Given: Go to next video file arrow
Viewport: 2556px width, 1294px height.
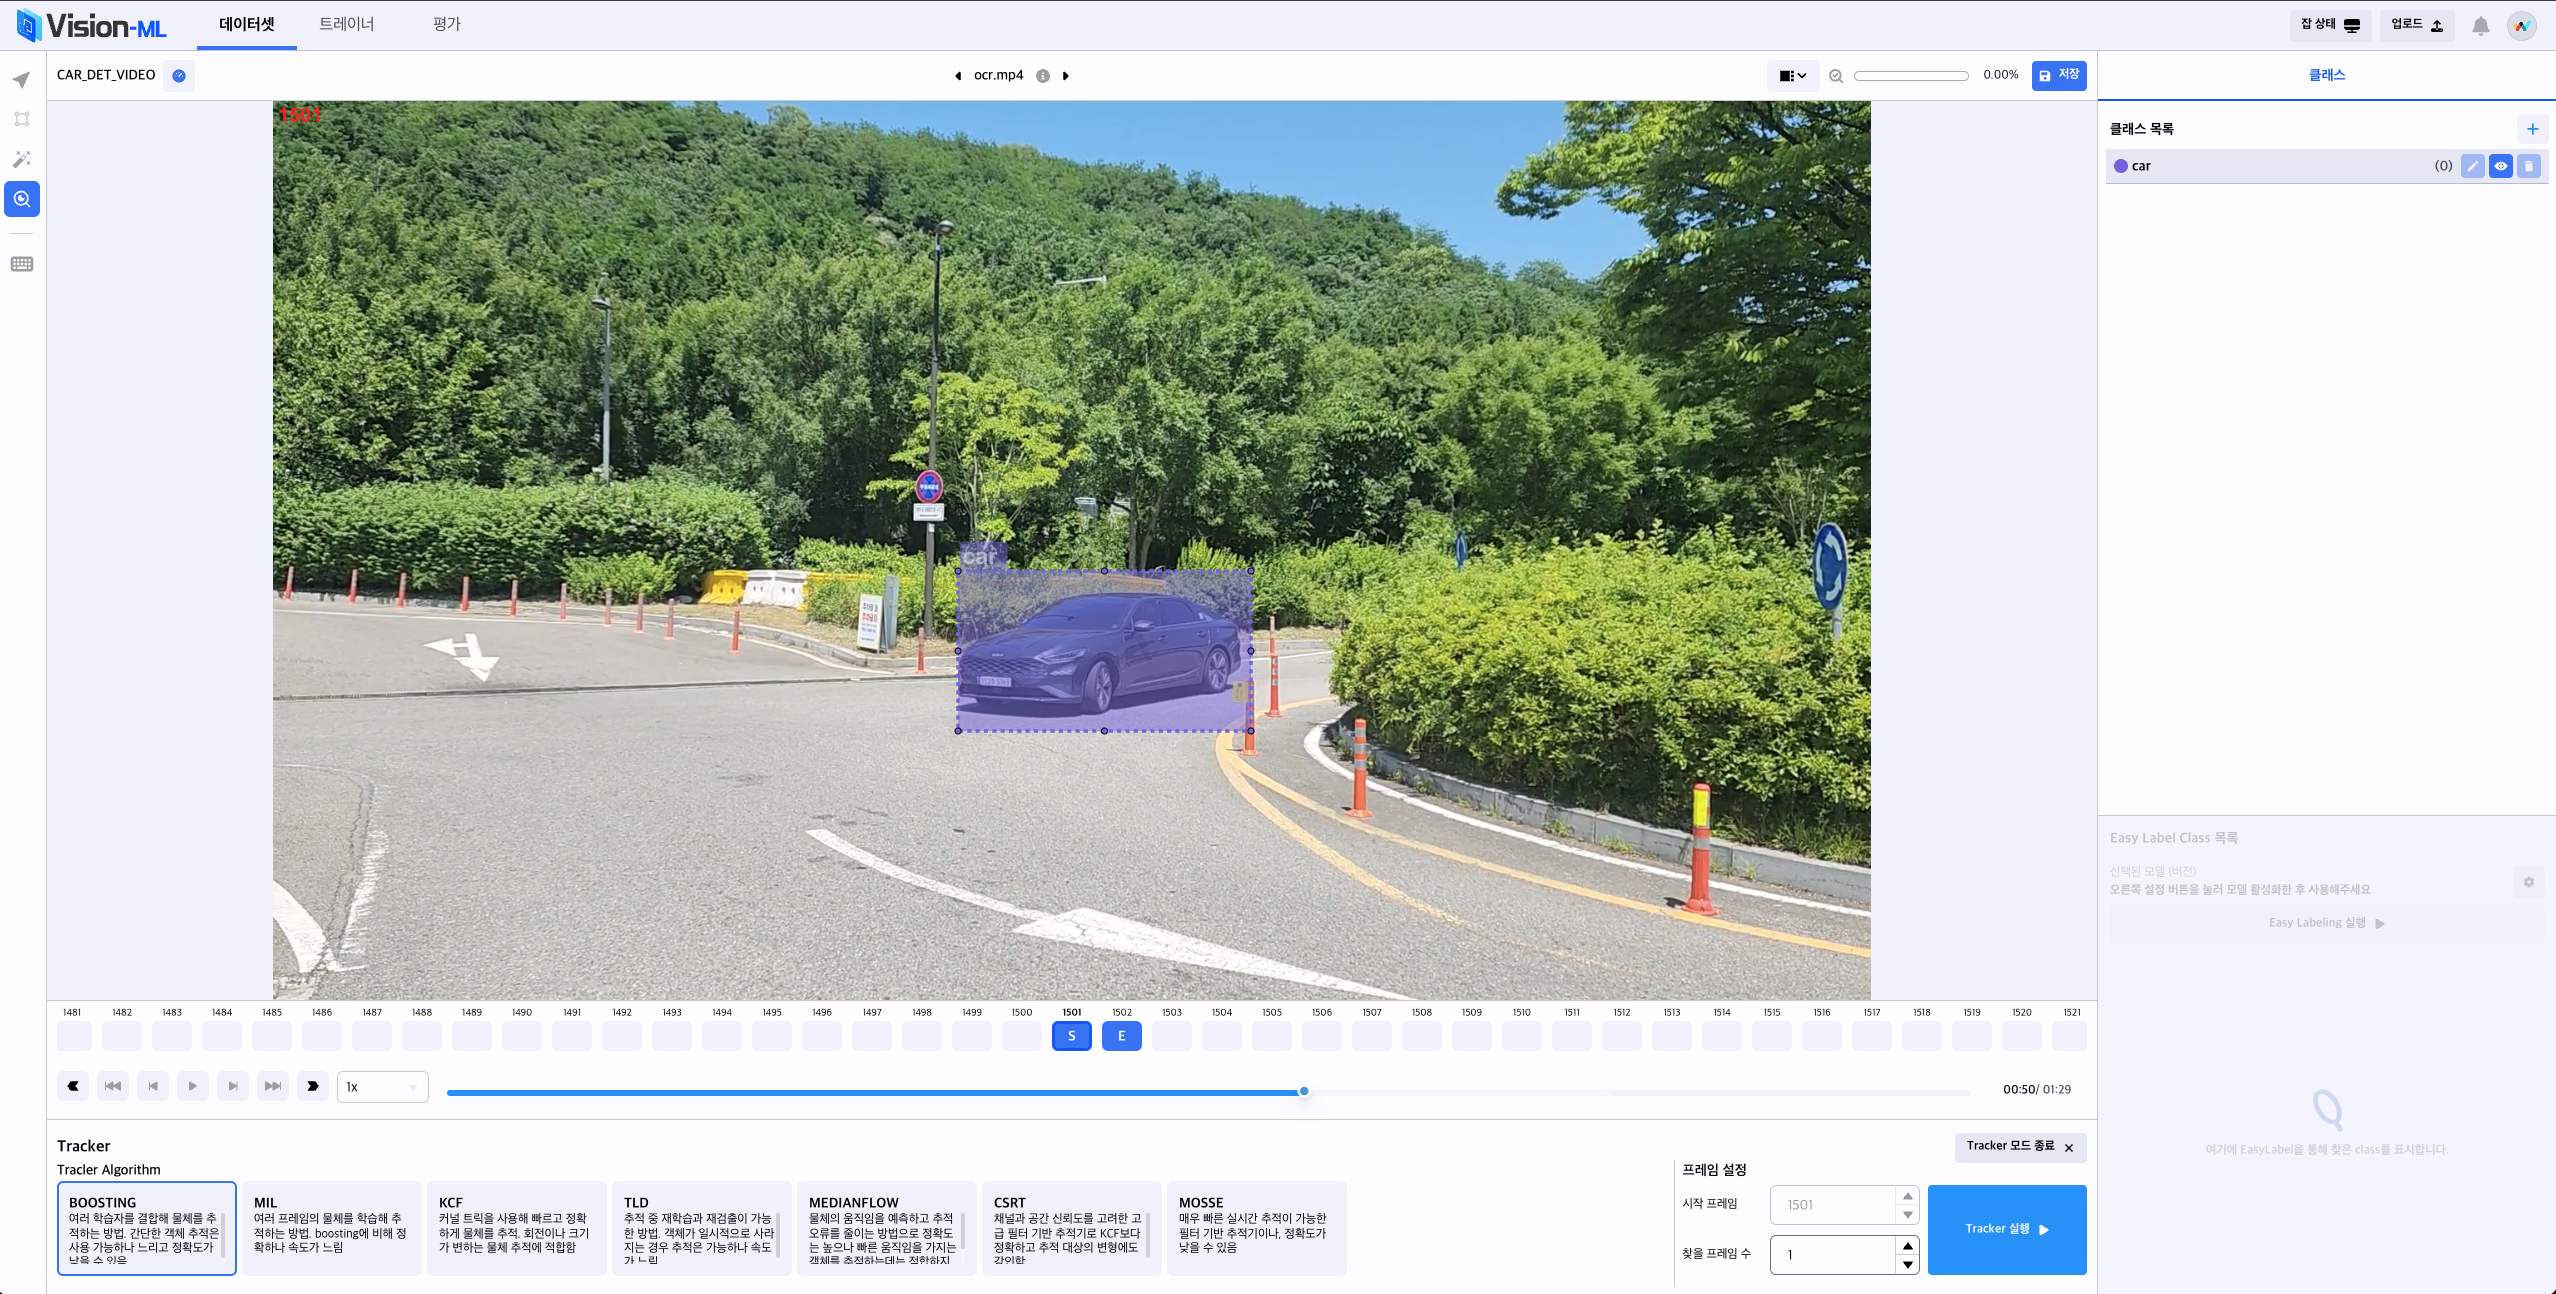Looking at the screenshot, I should pos(1066,76).
